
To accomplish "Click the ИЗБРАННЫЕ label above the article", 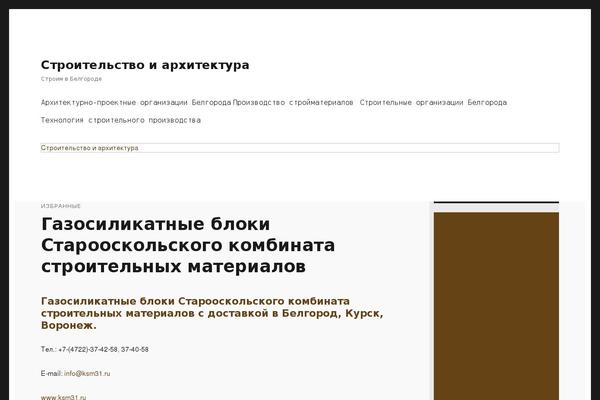I will click(x=61, y=206).
